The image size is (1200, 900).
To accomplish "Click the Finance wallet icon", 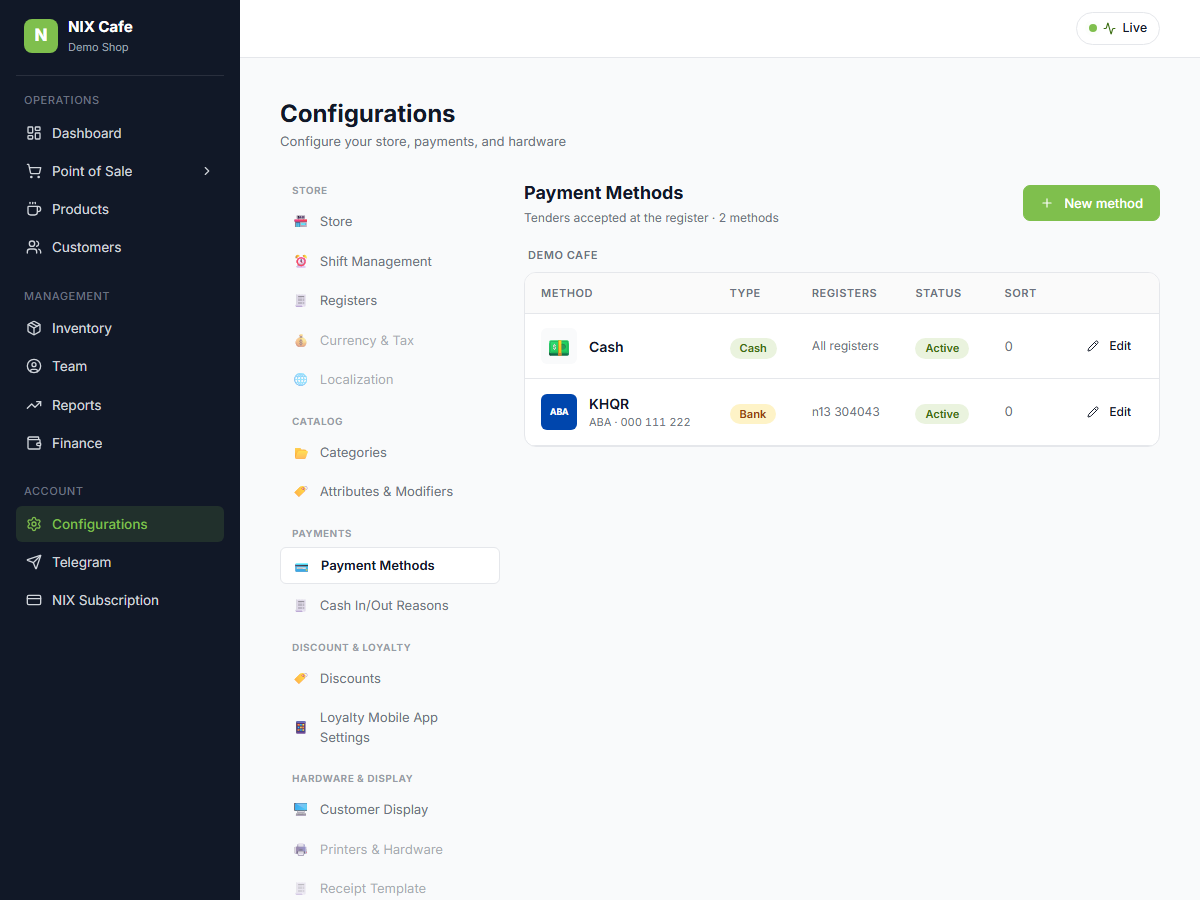I will click(34, 443).
